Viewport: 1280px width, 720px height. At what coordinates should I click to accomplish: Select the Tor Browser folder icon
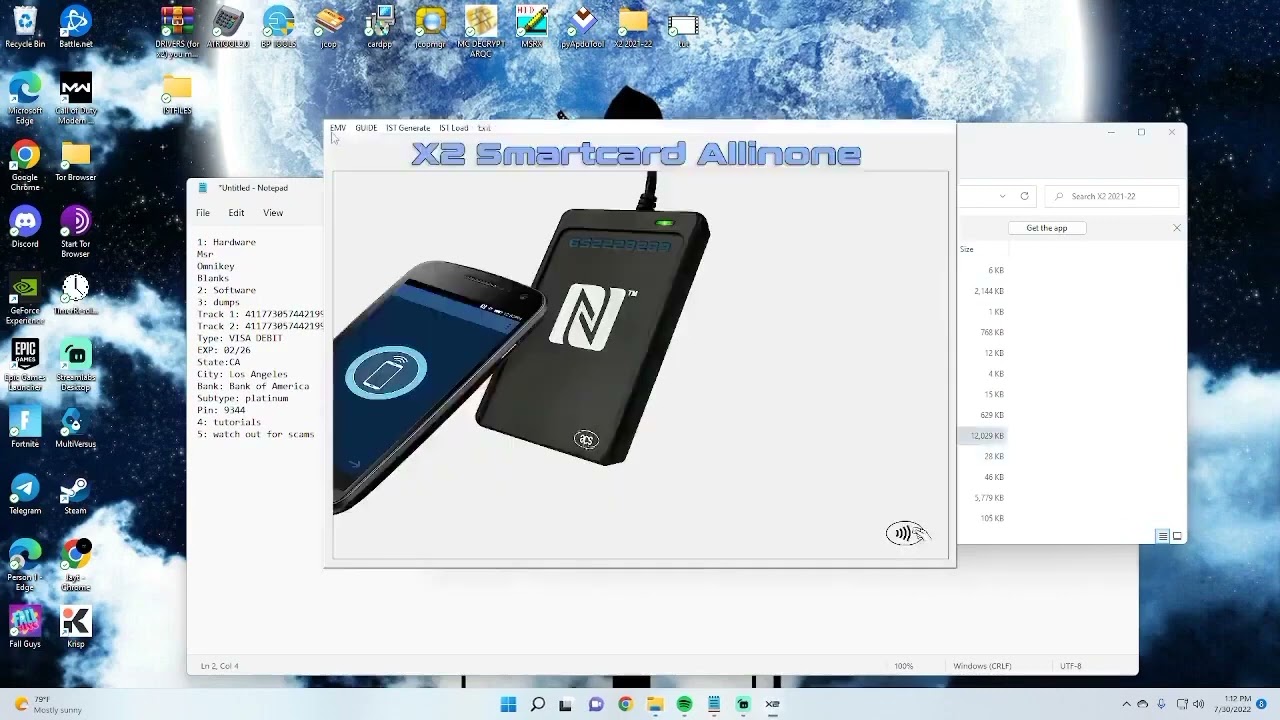tap(75, 160)
